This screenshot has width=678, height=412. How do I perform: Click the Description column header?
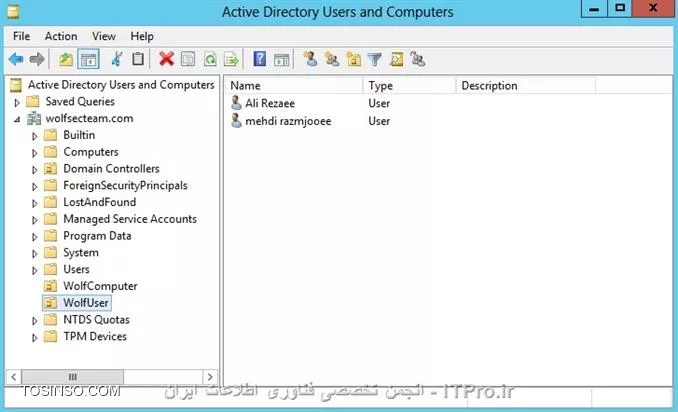pyautogui.click(x=526, y=86)
